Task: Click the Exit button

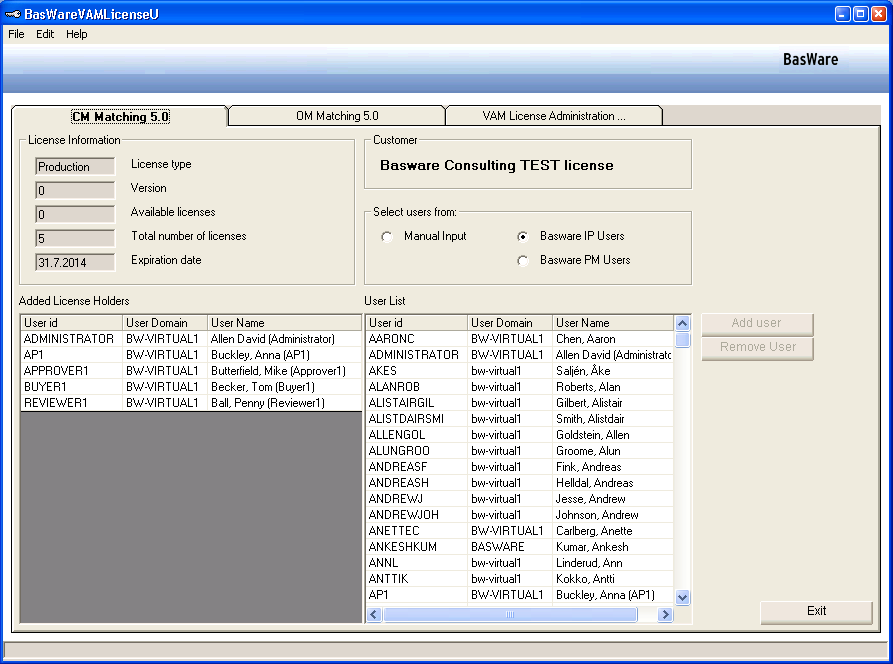Action: [x=816, y=612]
